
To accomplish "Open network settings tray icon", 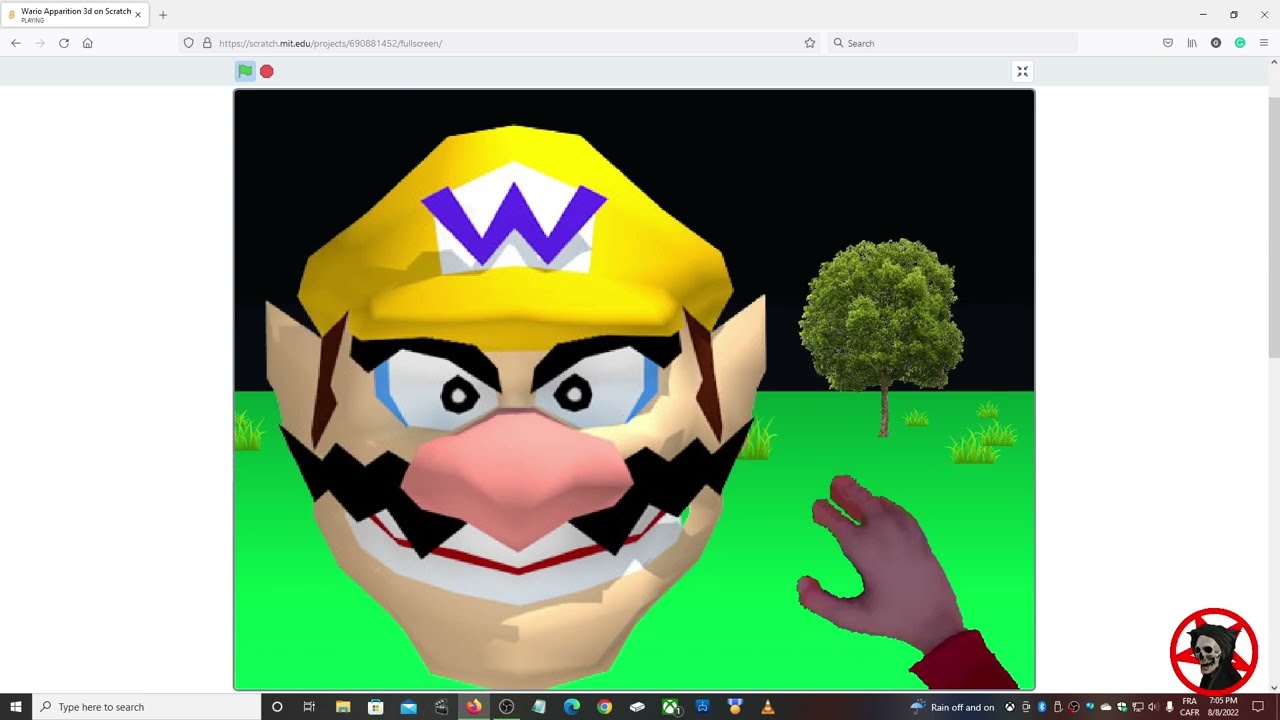I will (x=1138, y=707).
